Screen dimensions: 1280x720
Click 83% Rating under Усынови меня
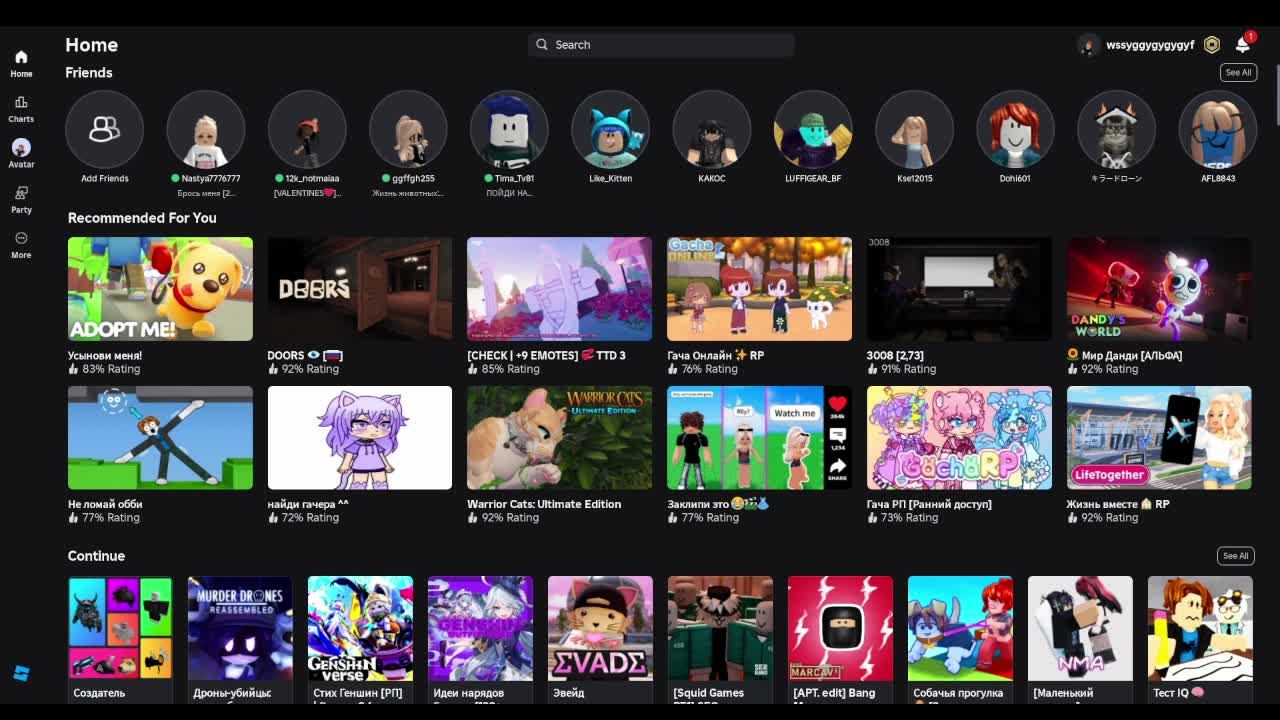[x=104, y=369]
